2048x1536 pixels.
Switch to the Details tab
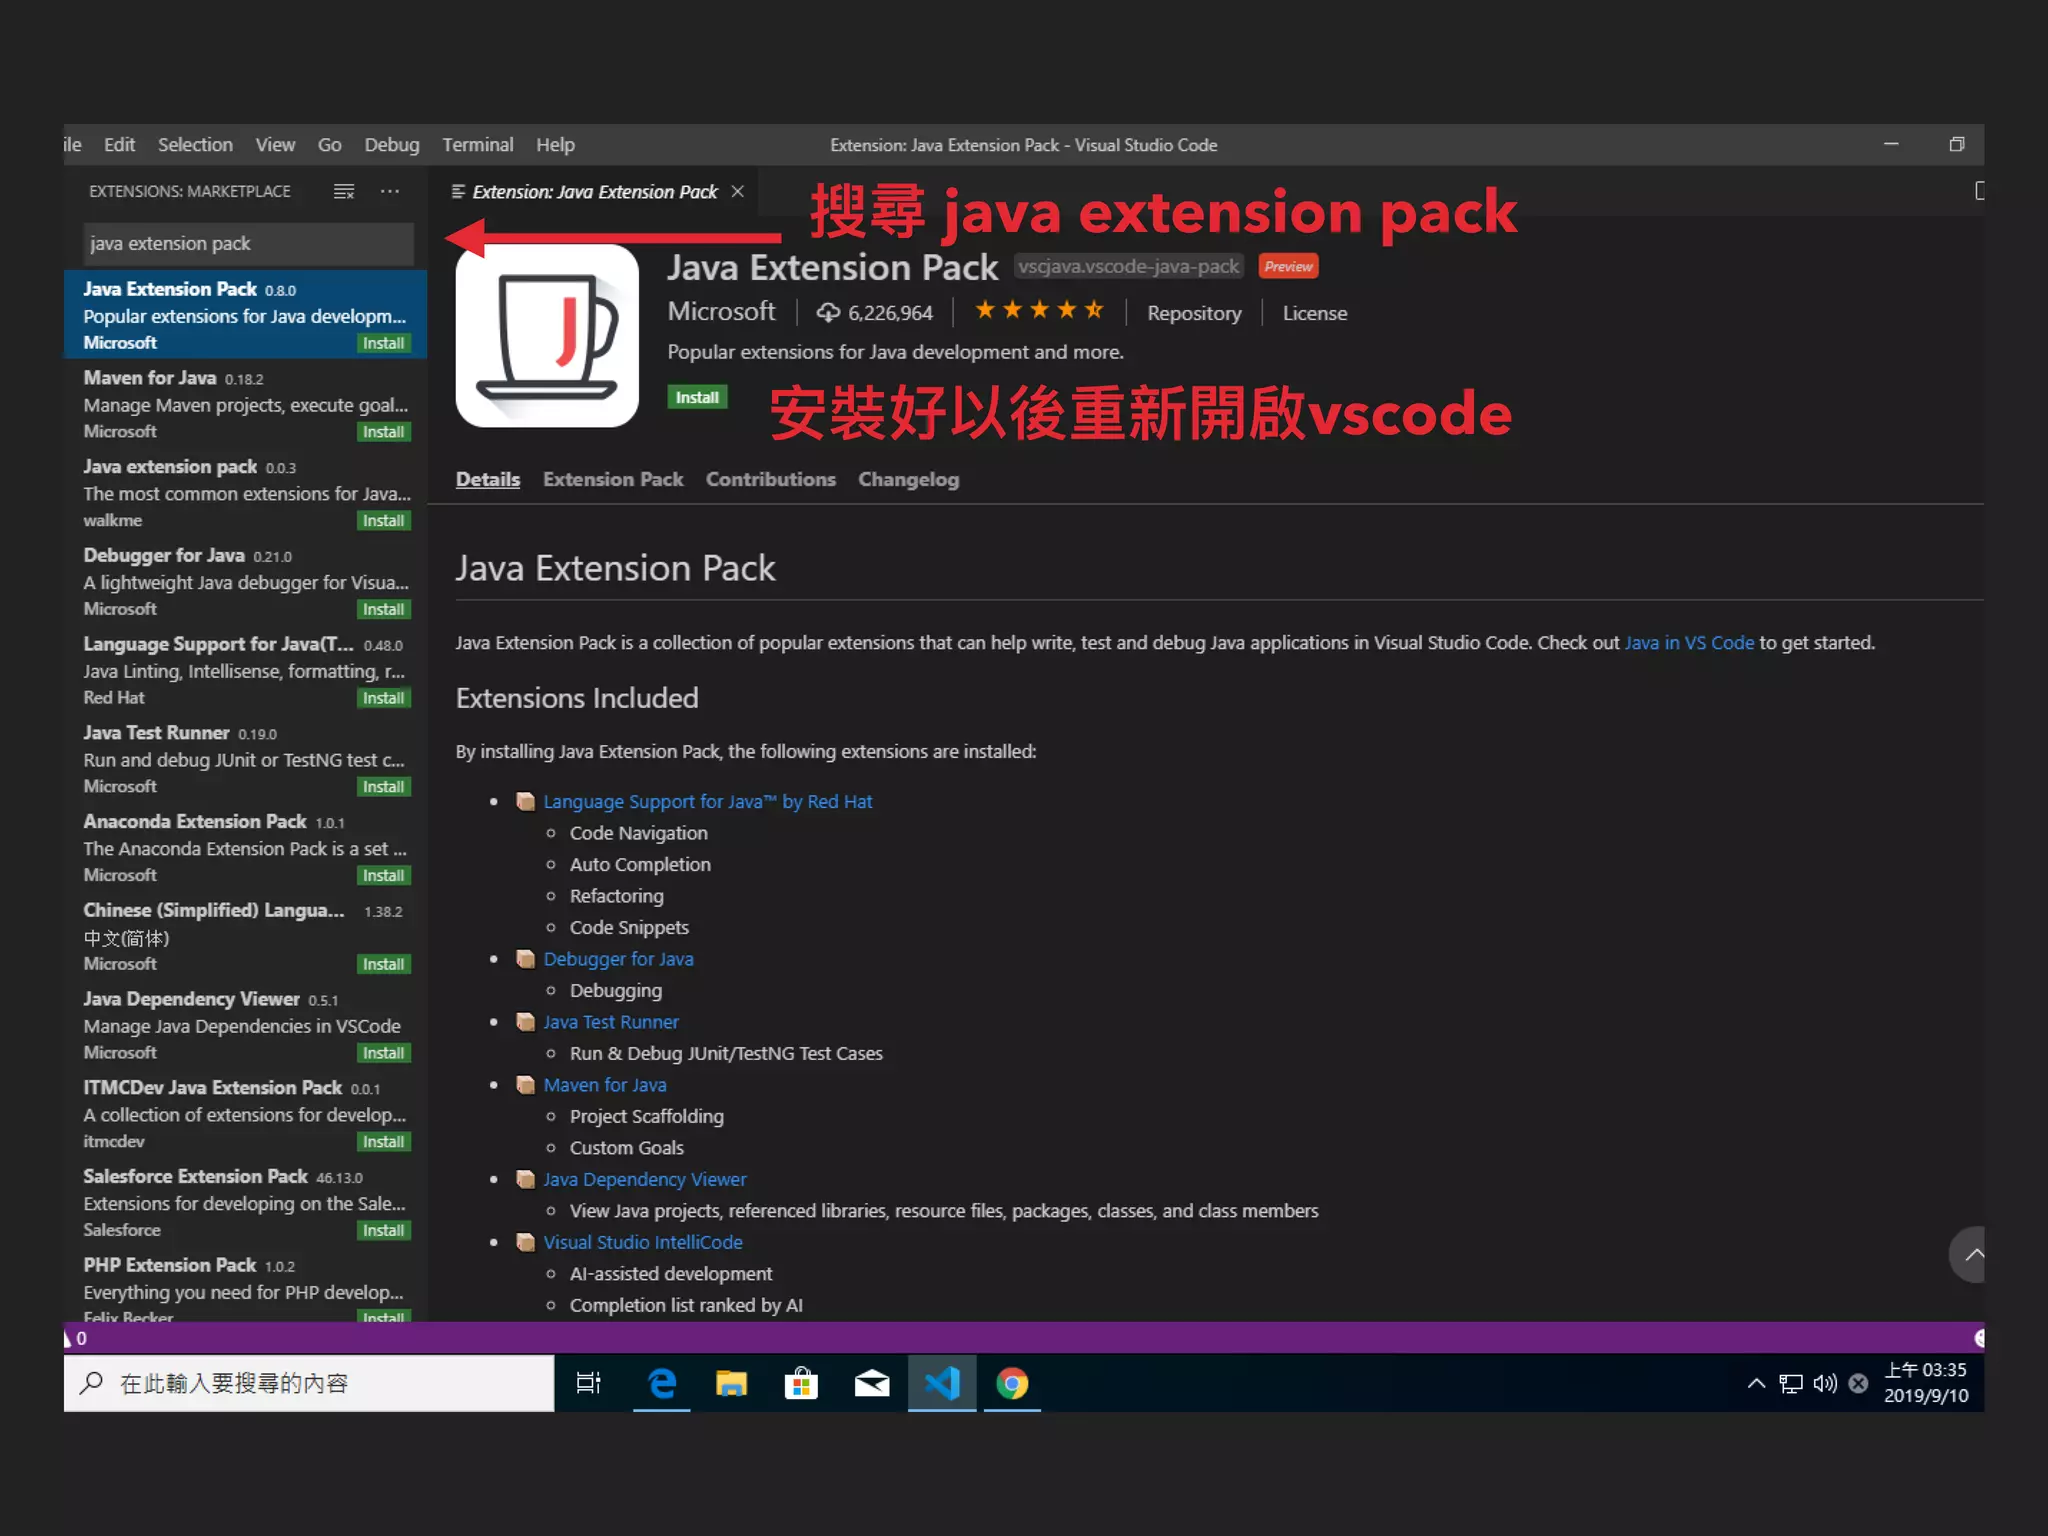click(x=488, y=479)
